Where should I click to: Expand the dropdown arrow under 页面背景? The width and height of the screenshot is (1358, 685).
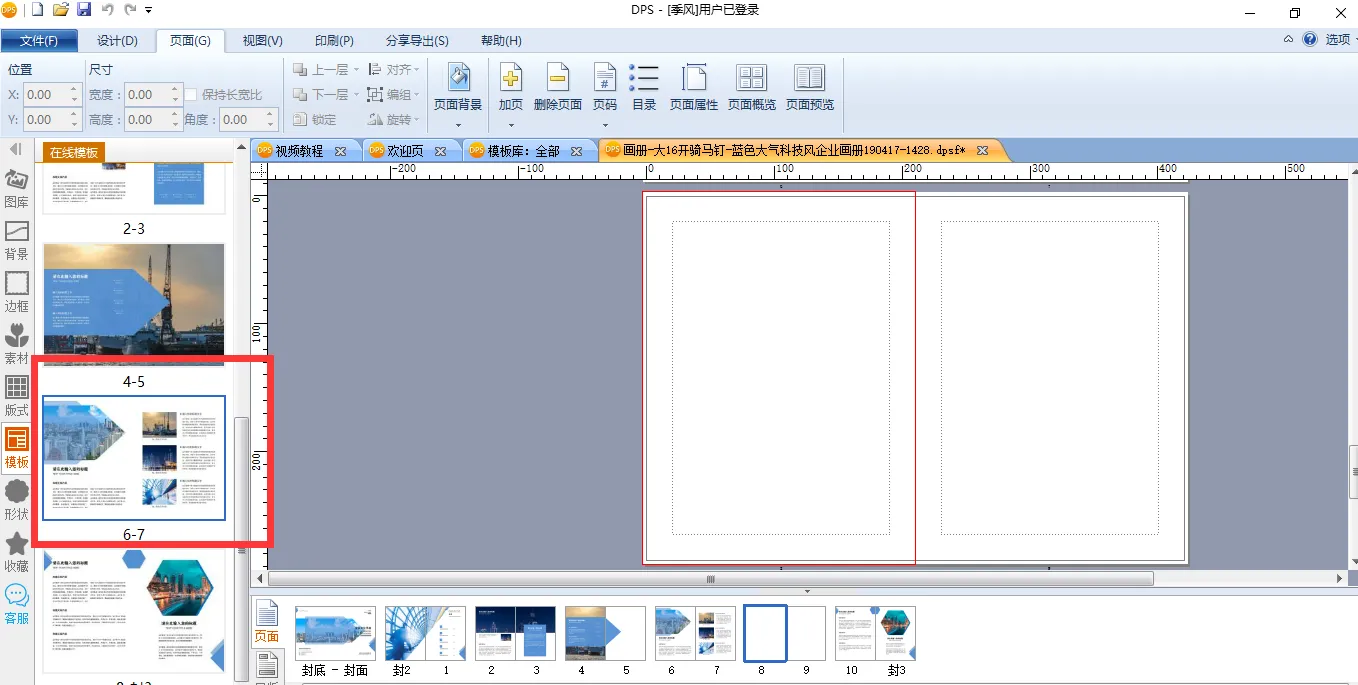[458, 125]
